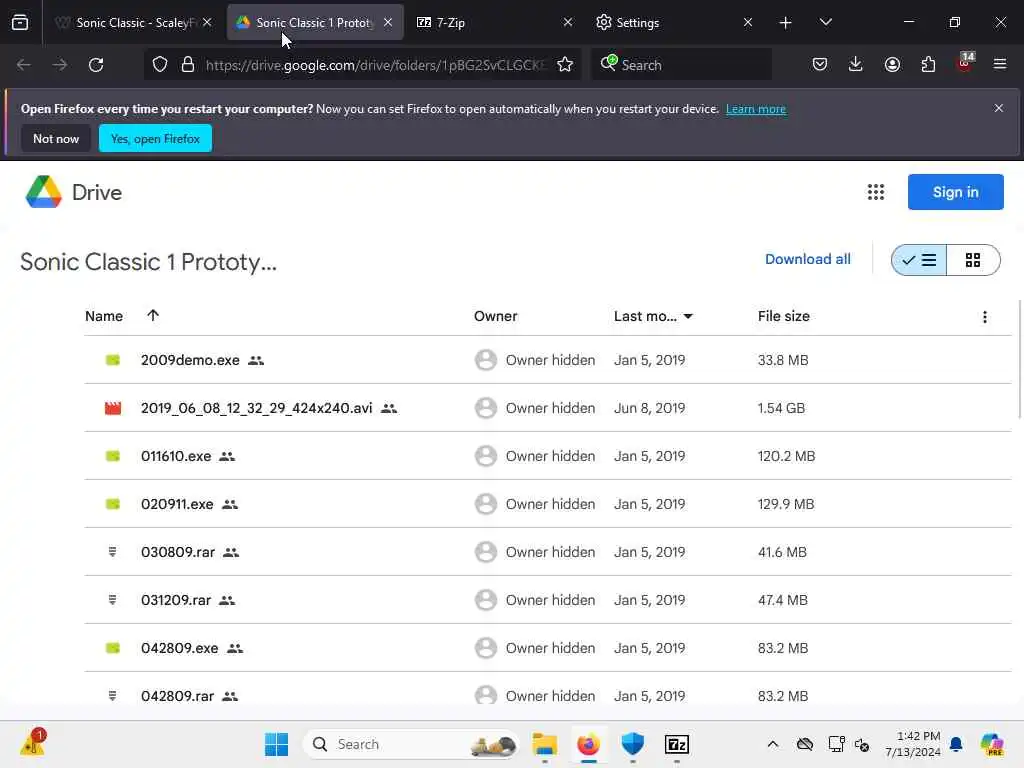This screenshot has width=1024, height=768.
Task: Open Firefox View icon in tab bar
Action: tap(20, 22)
